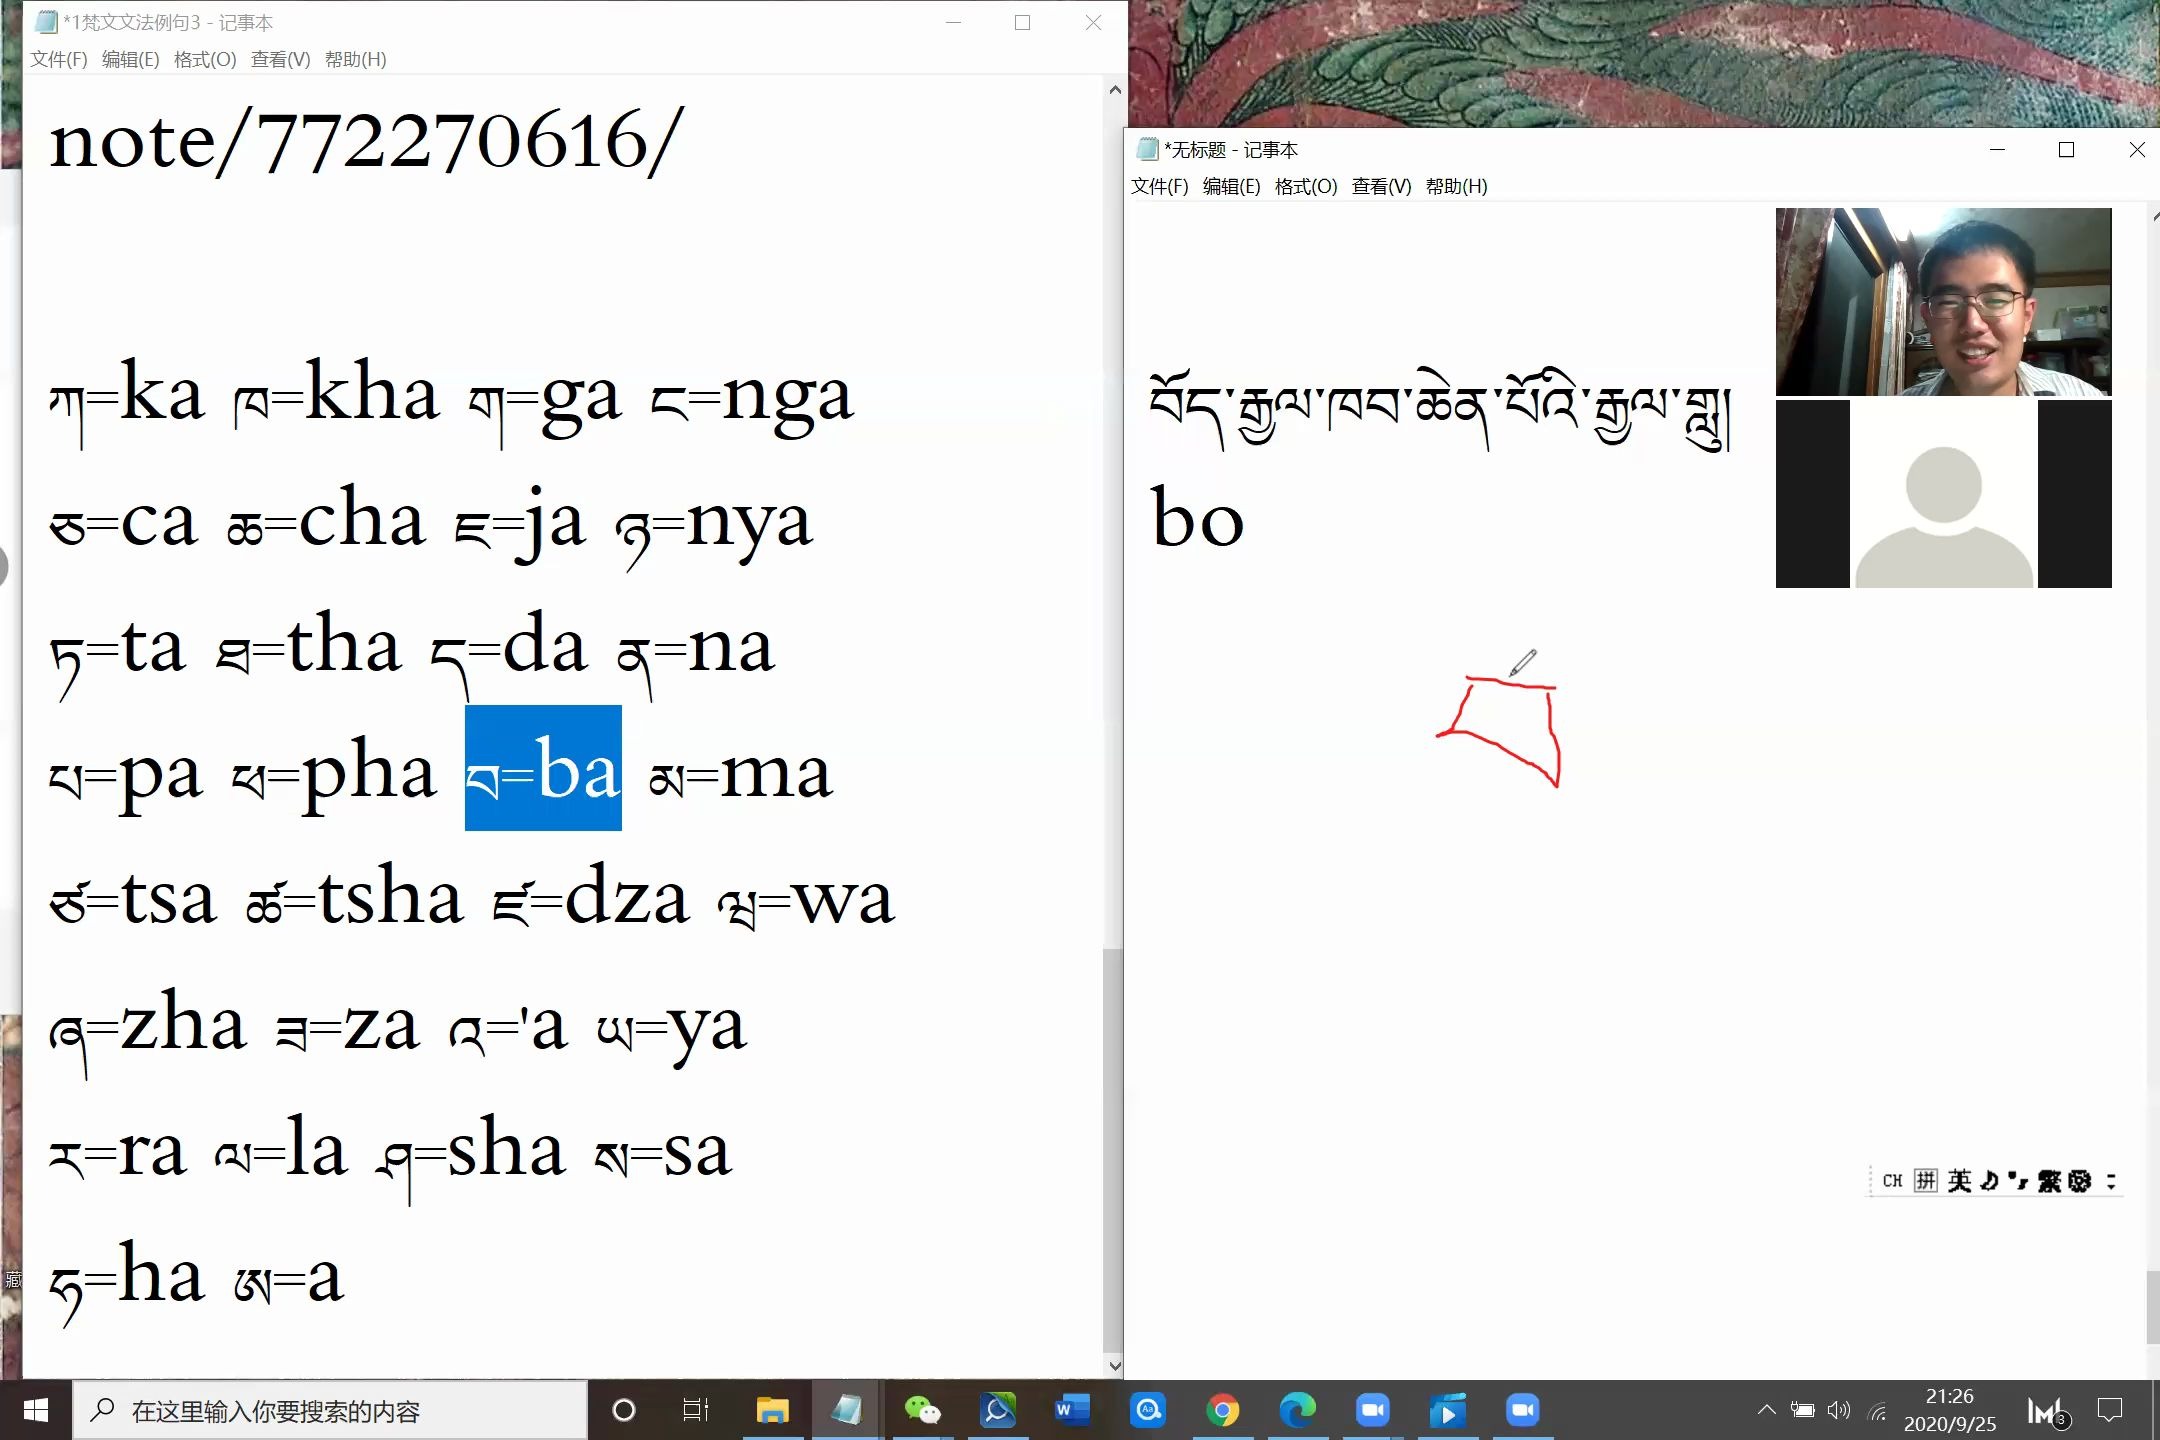Open the Aa dictionary app from the taskbar
This screenshot has height=1440, width=2160.
(1149, 1410)
